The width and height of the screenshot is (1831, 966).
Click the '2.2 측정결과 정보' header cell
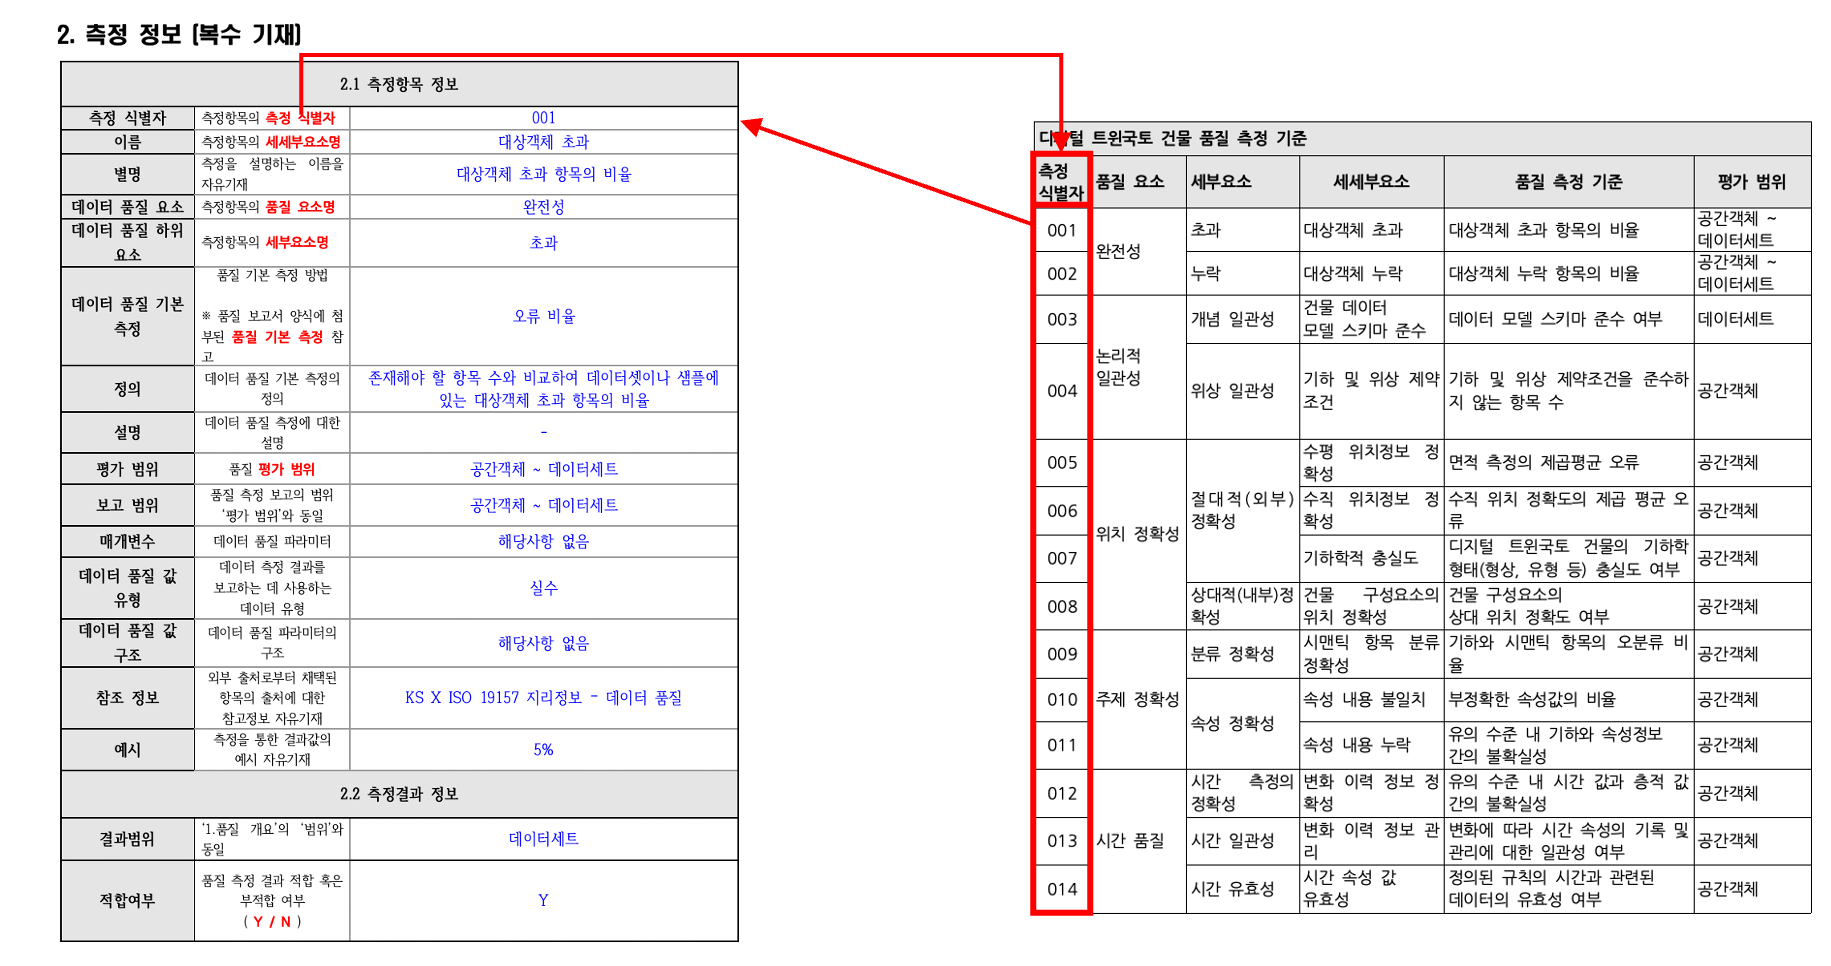tap(399, 794)
